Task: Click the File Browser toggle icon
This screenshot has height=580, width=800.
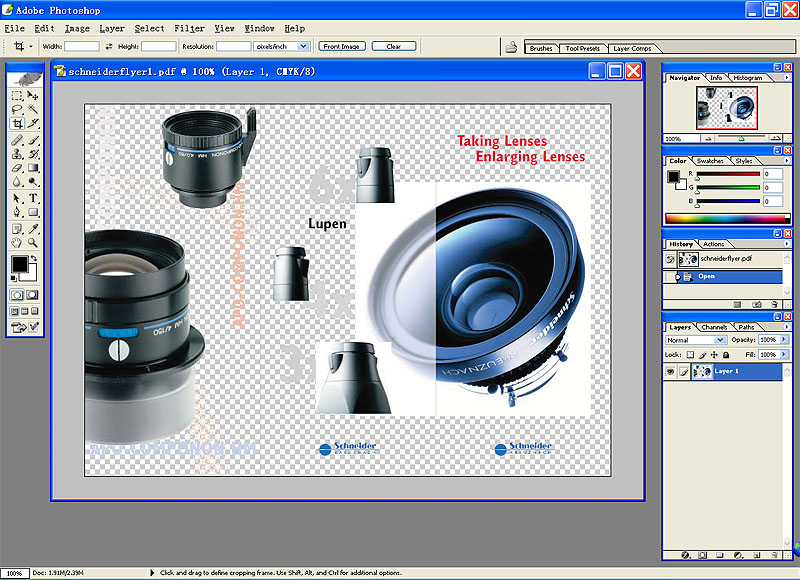Action: (x=511, y=48)
